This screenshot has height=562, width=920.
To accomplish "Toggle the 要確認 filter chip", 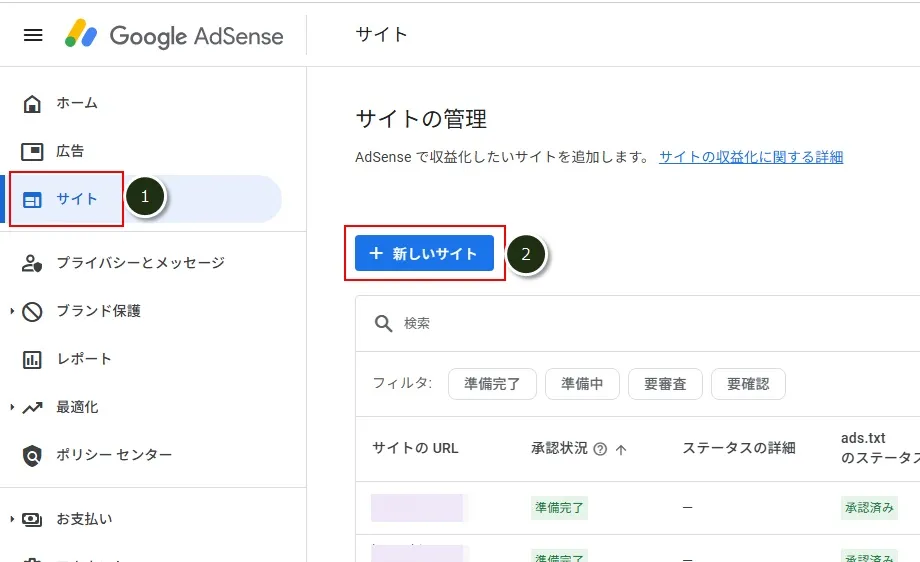I will click(x=747, y=384).
